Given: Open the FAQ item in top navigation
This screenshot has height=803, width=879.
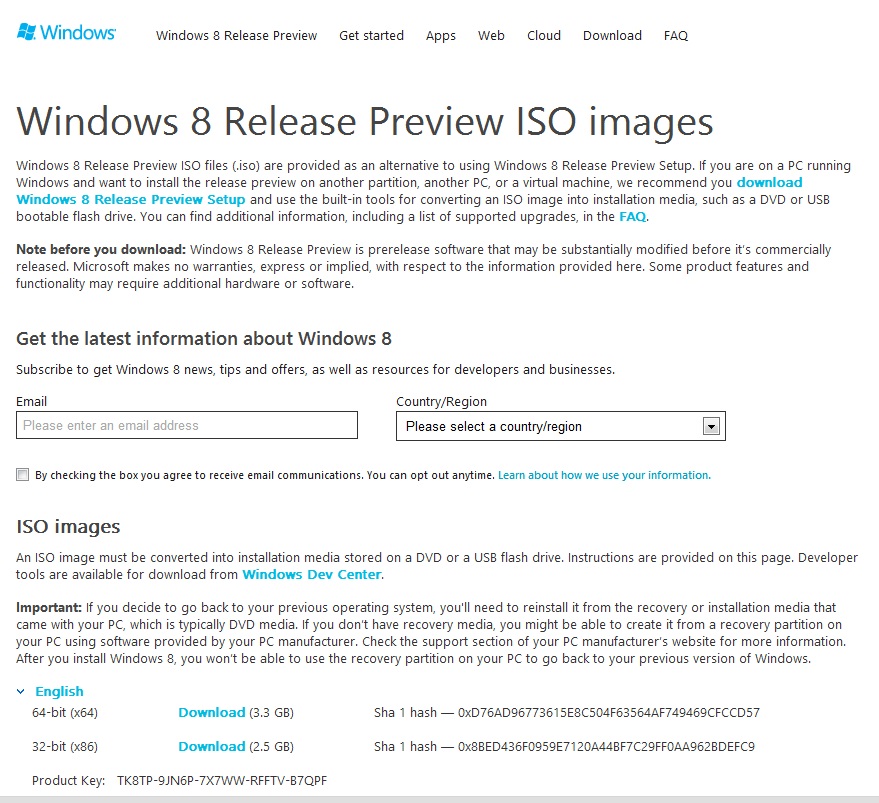Looking at the screenshot, I should (x=676, y=35).
